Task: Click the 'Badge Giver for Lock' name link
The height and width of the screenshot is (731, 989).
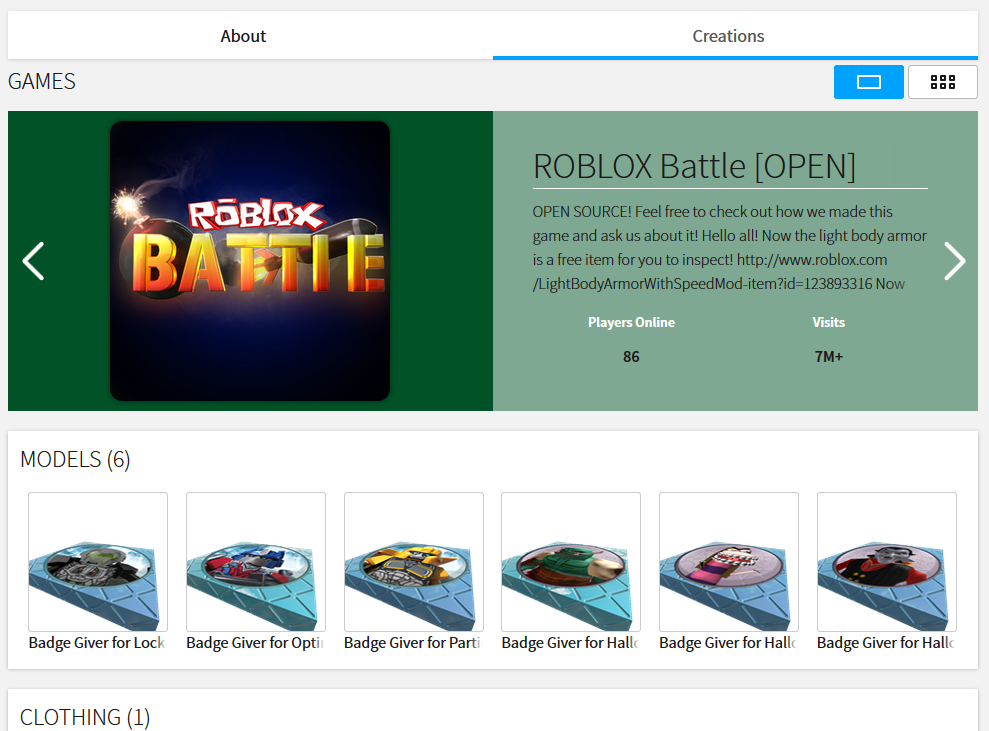Action: point(97,643)
